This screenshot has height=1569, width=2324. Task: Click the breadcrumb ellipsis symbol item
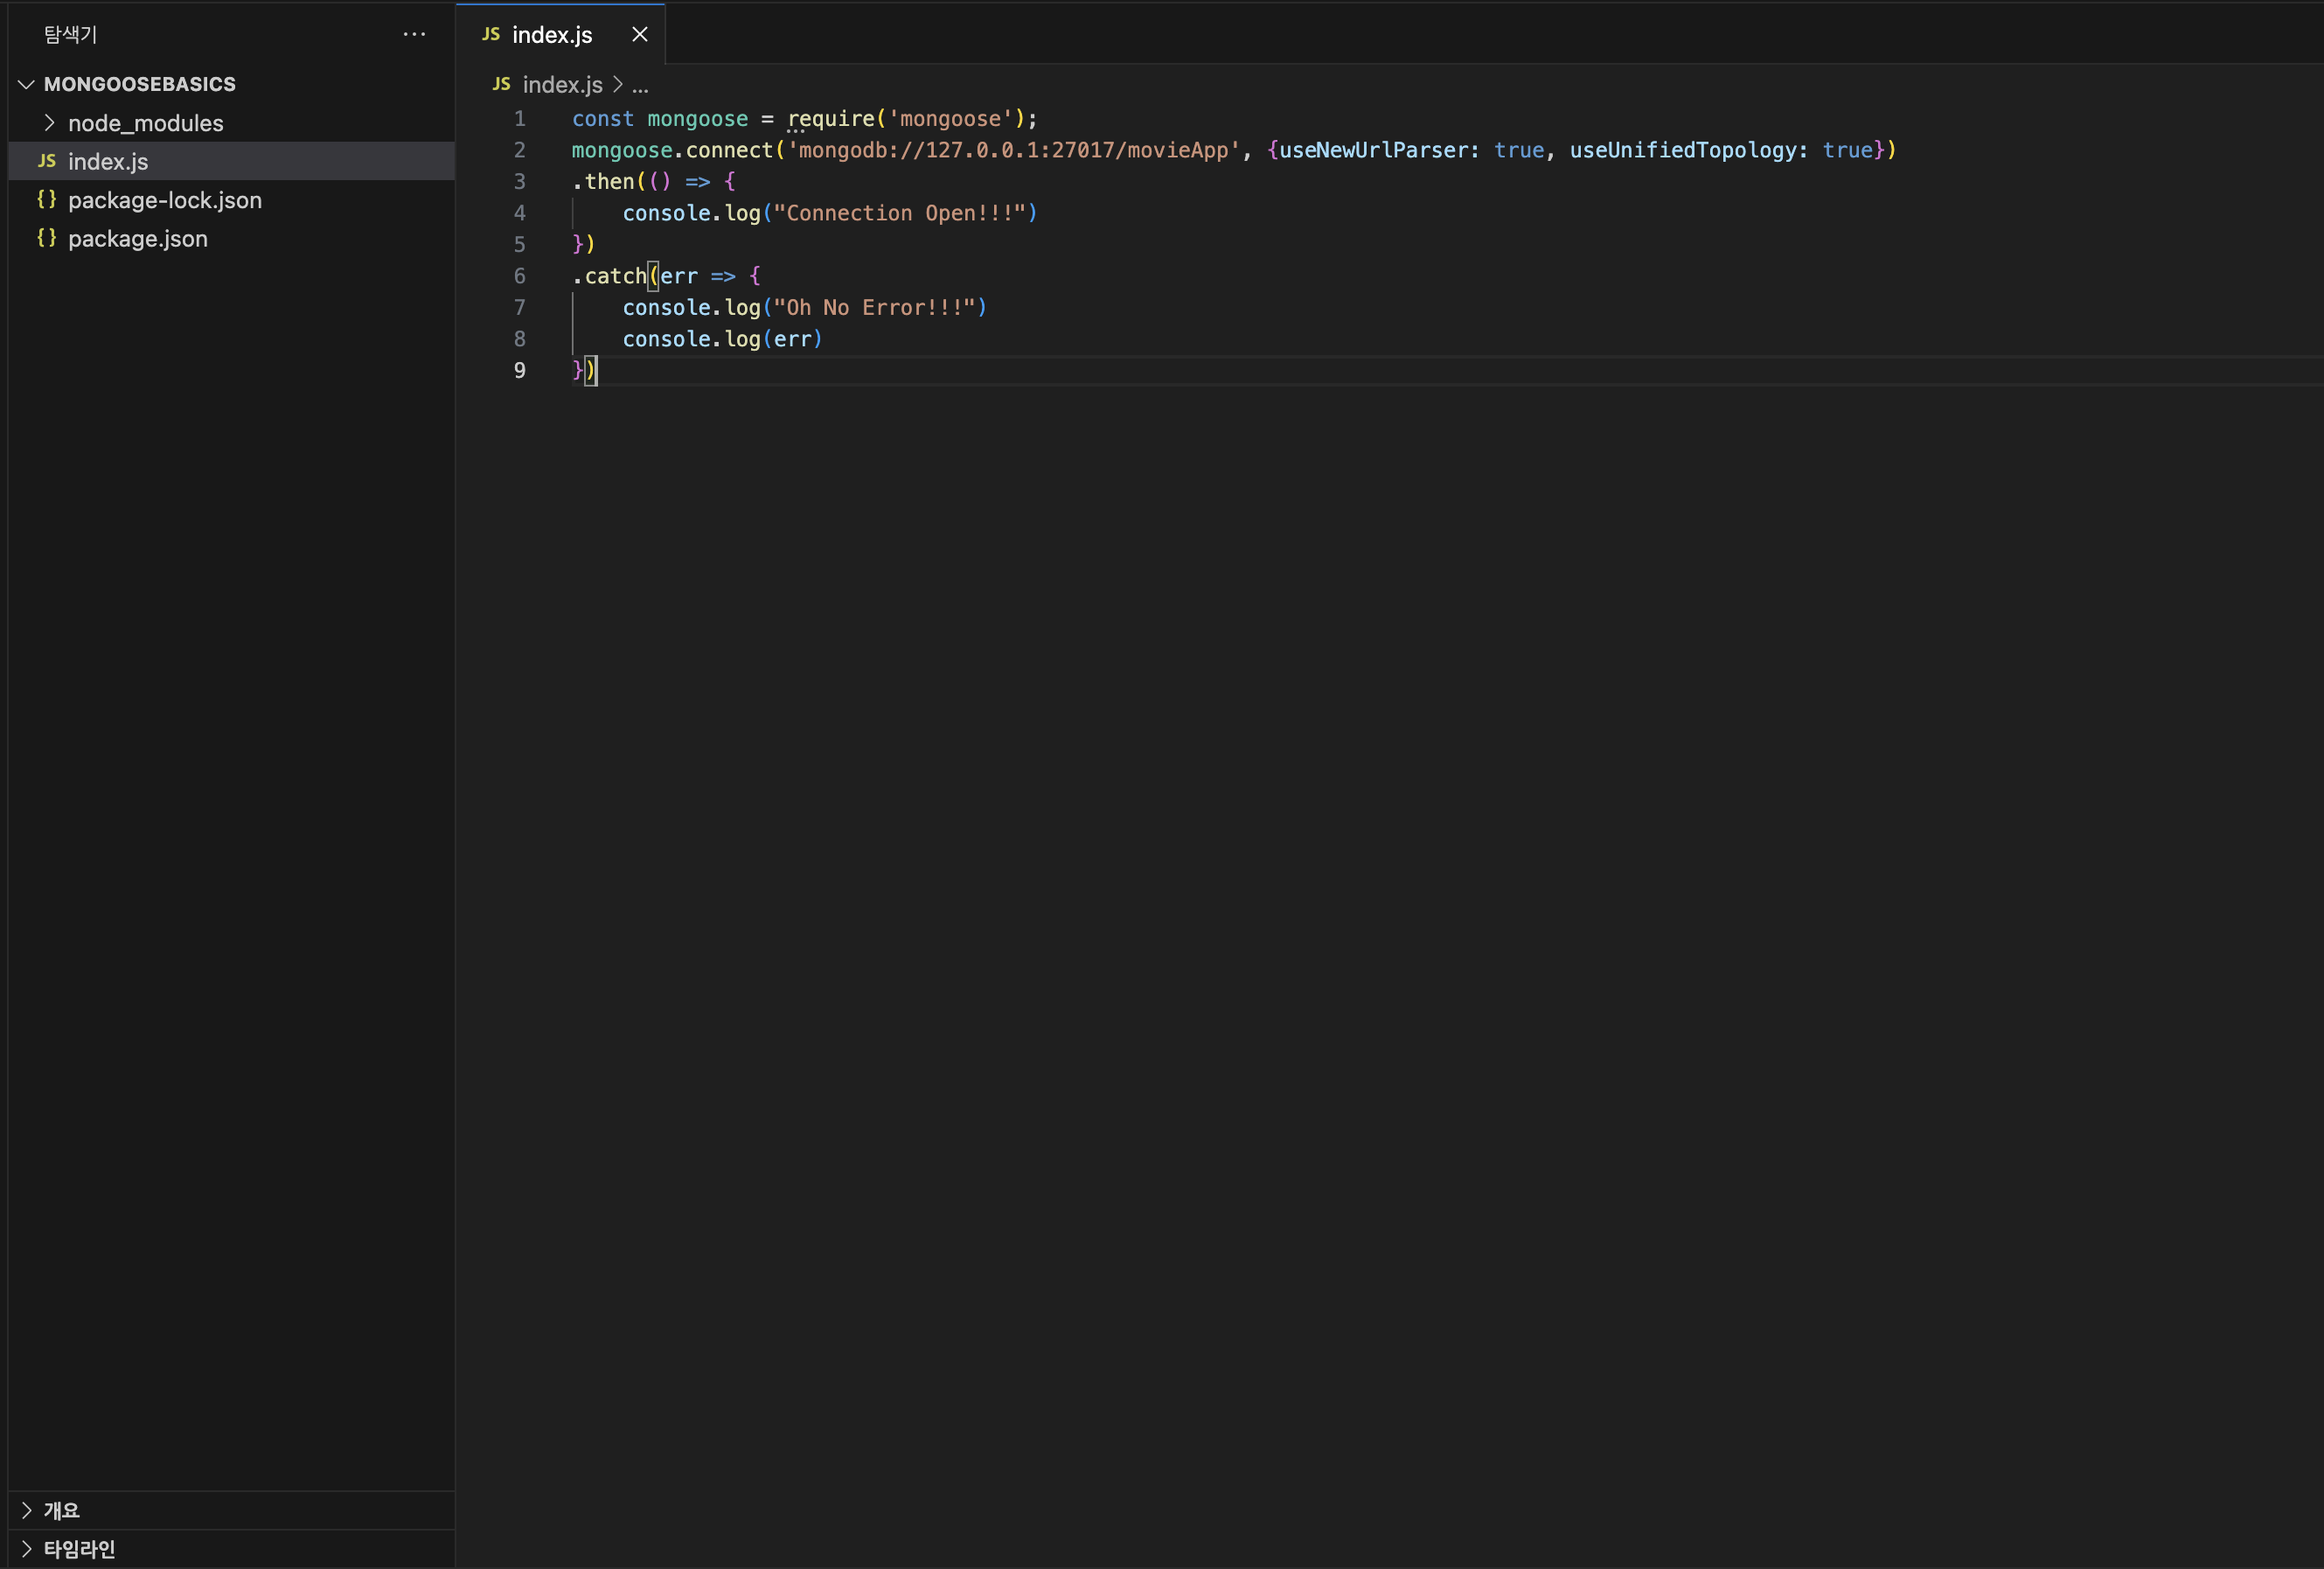point(640,85)
